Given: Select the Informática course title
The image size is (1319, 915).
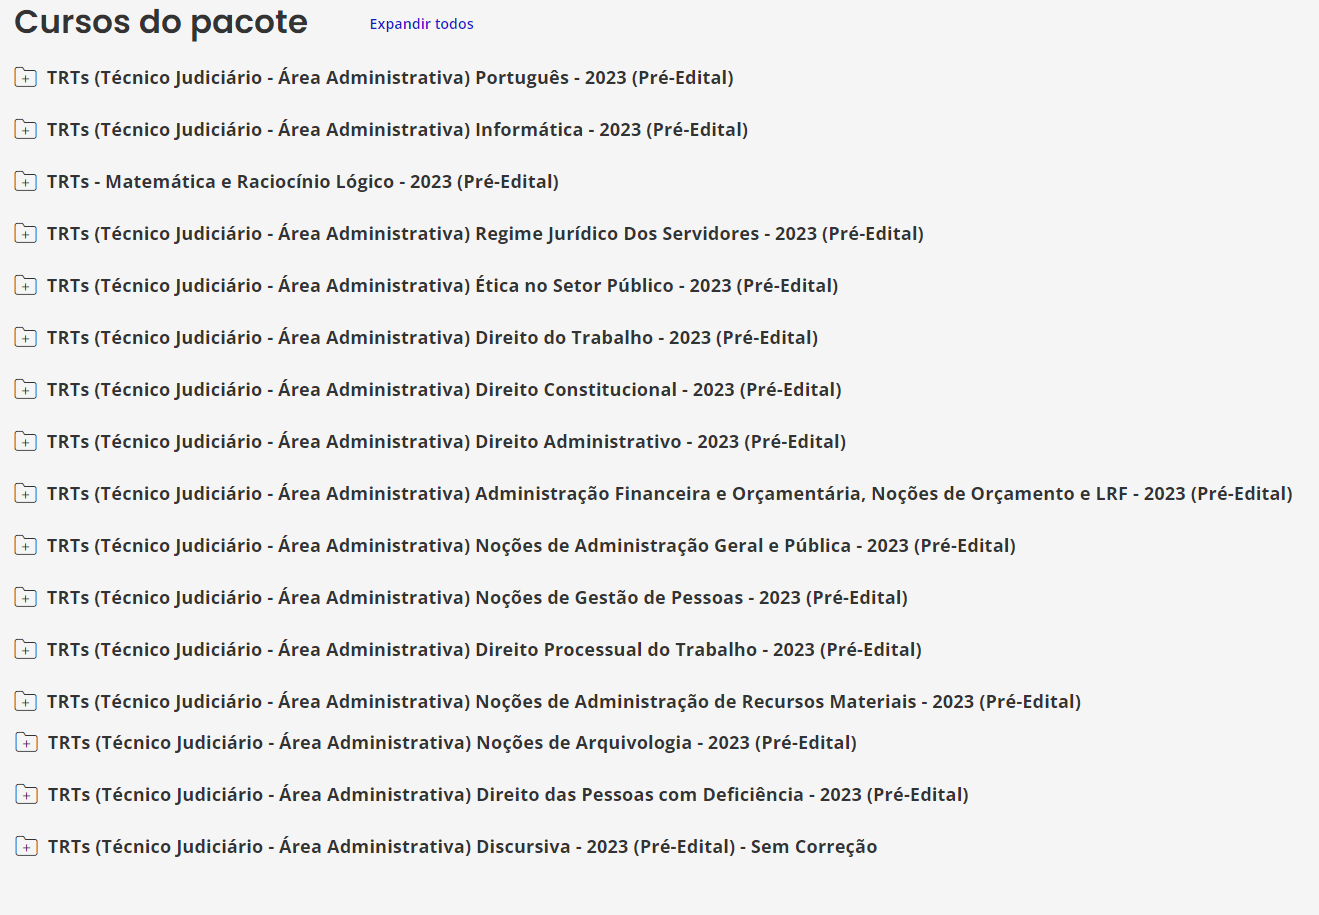Looking at the screenshot, I should (397, 130).
